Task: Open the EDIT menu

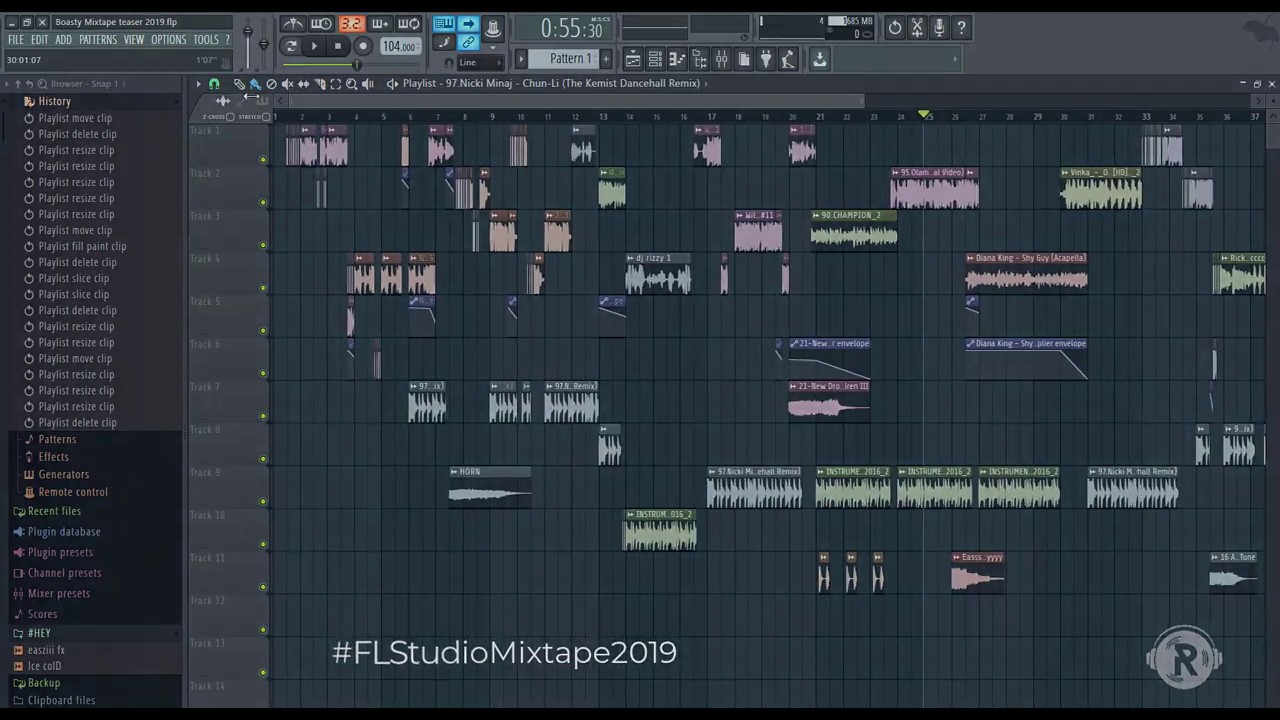Action: [39, 40]
